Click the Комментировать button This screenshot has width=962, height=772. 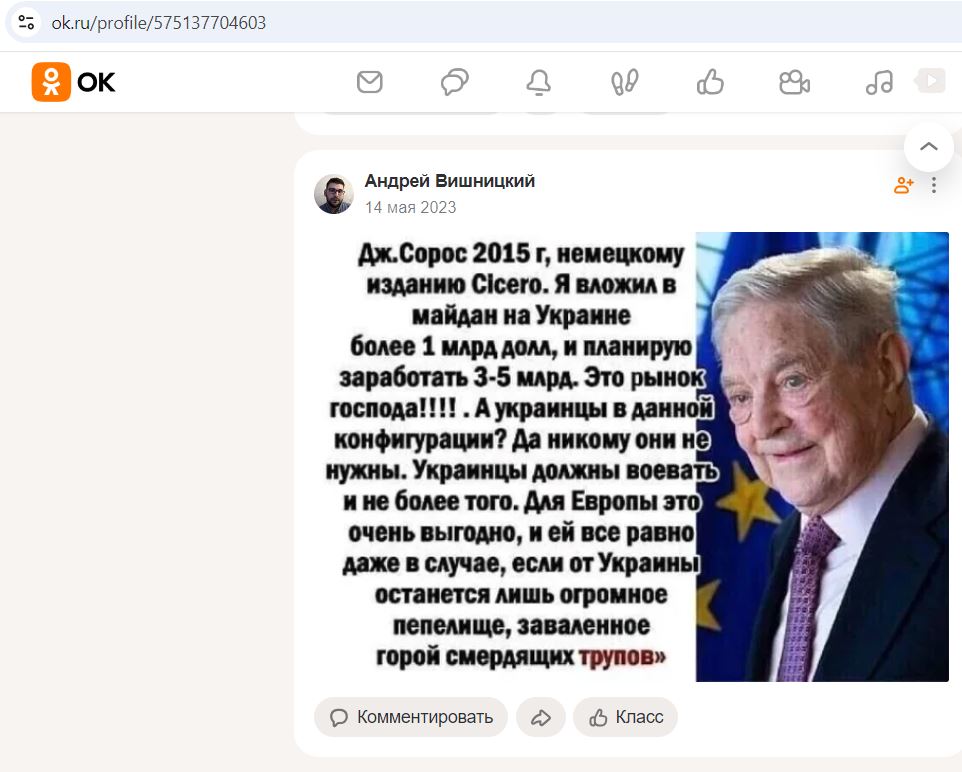coord(411,717)
